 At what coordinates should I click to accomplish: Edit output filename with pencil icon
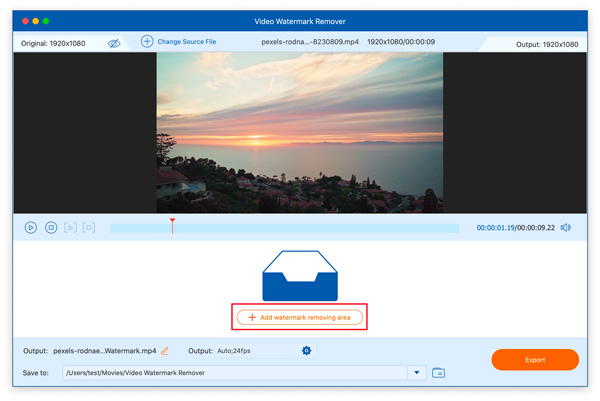click(x=165, y=351)
